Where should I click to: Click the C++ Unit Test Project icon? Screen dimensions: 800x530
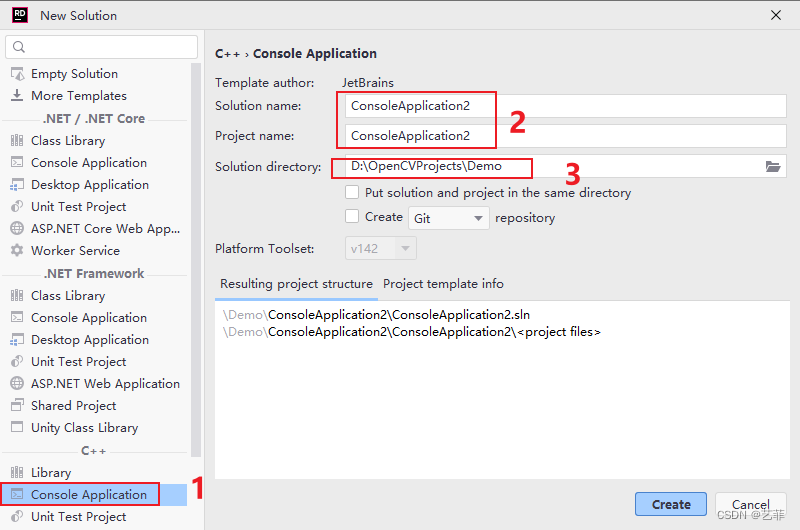tap(17, 517)
